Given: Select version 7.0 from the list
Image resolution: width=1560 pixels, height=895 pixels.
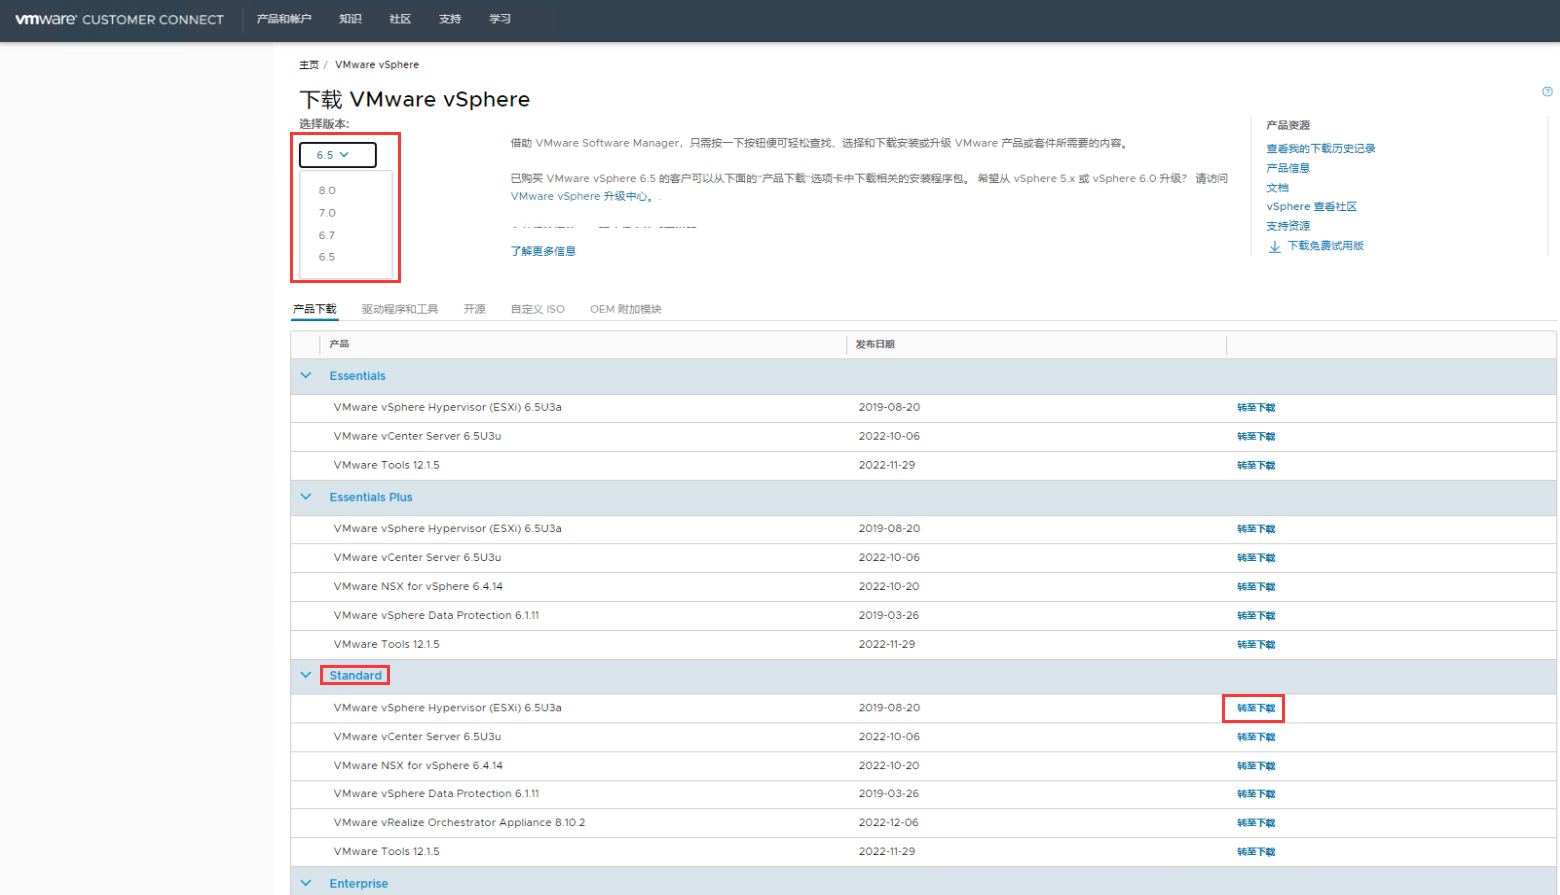Looking at the screenshot, I should coord(327,213).
